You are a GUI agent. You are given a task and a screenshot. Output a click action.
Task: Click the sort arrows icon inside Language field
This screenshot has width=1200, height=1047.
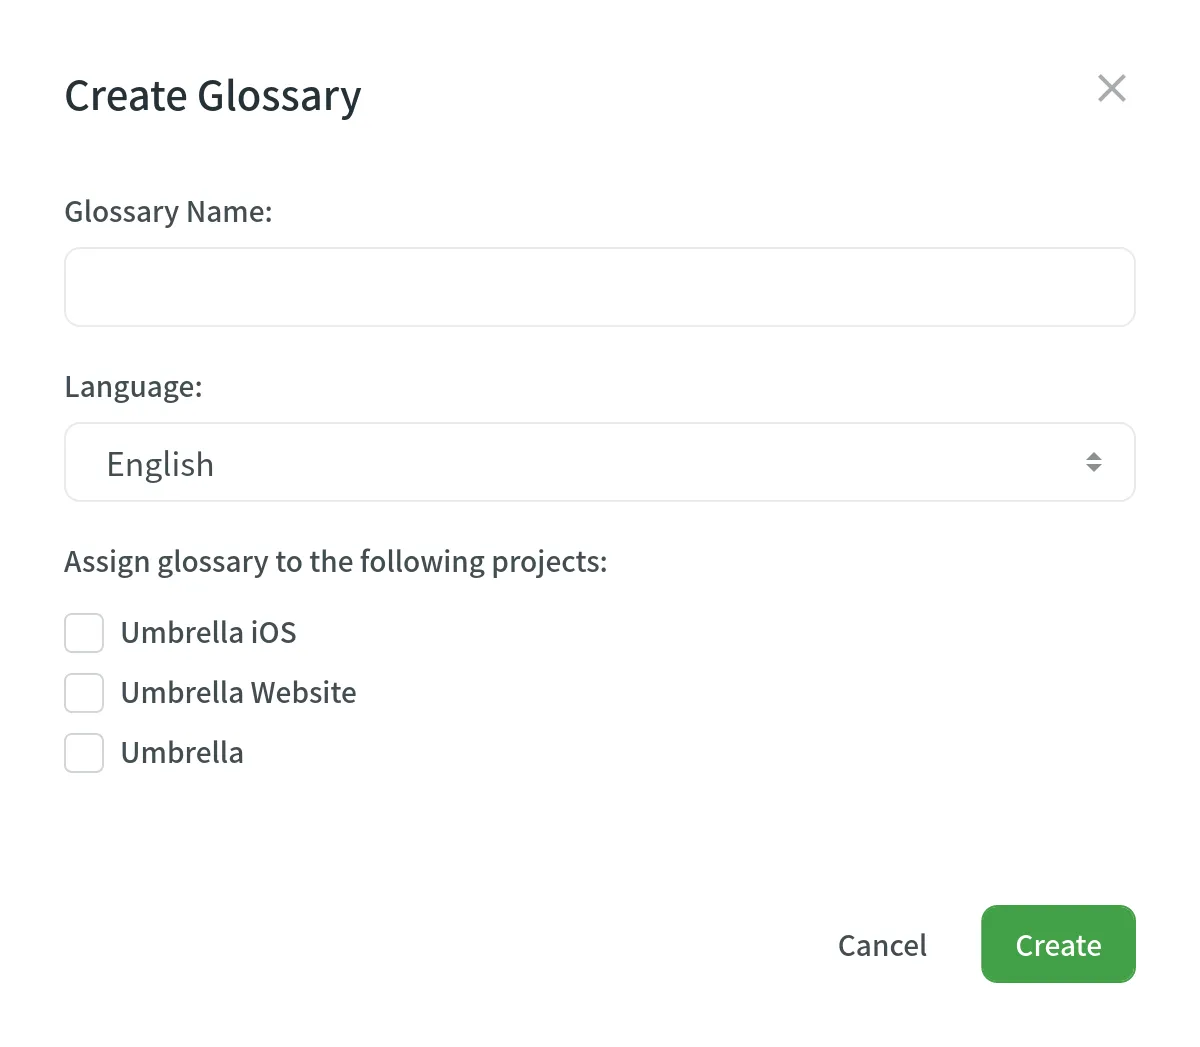[x=1094, y=462]
